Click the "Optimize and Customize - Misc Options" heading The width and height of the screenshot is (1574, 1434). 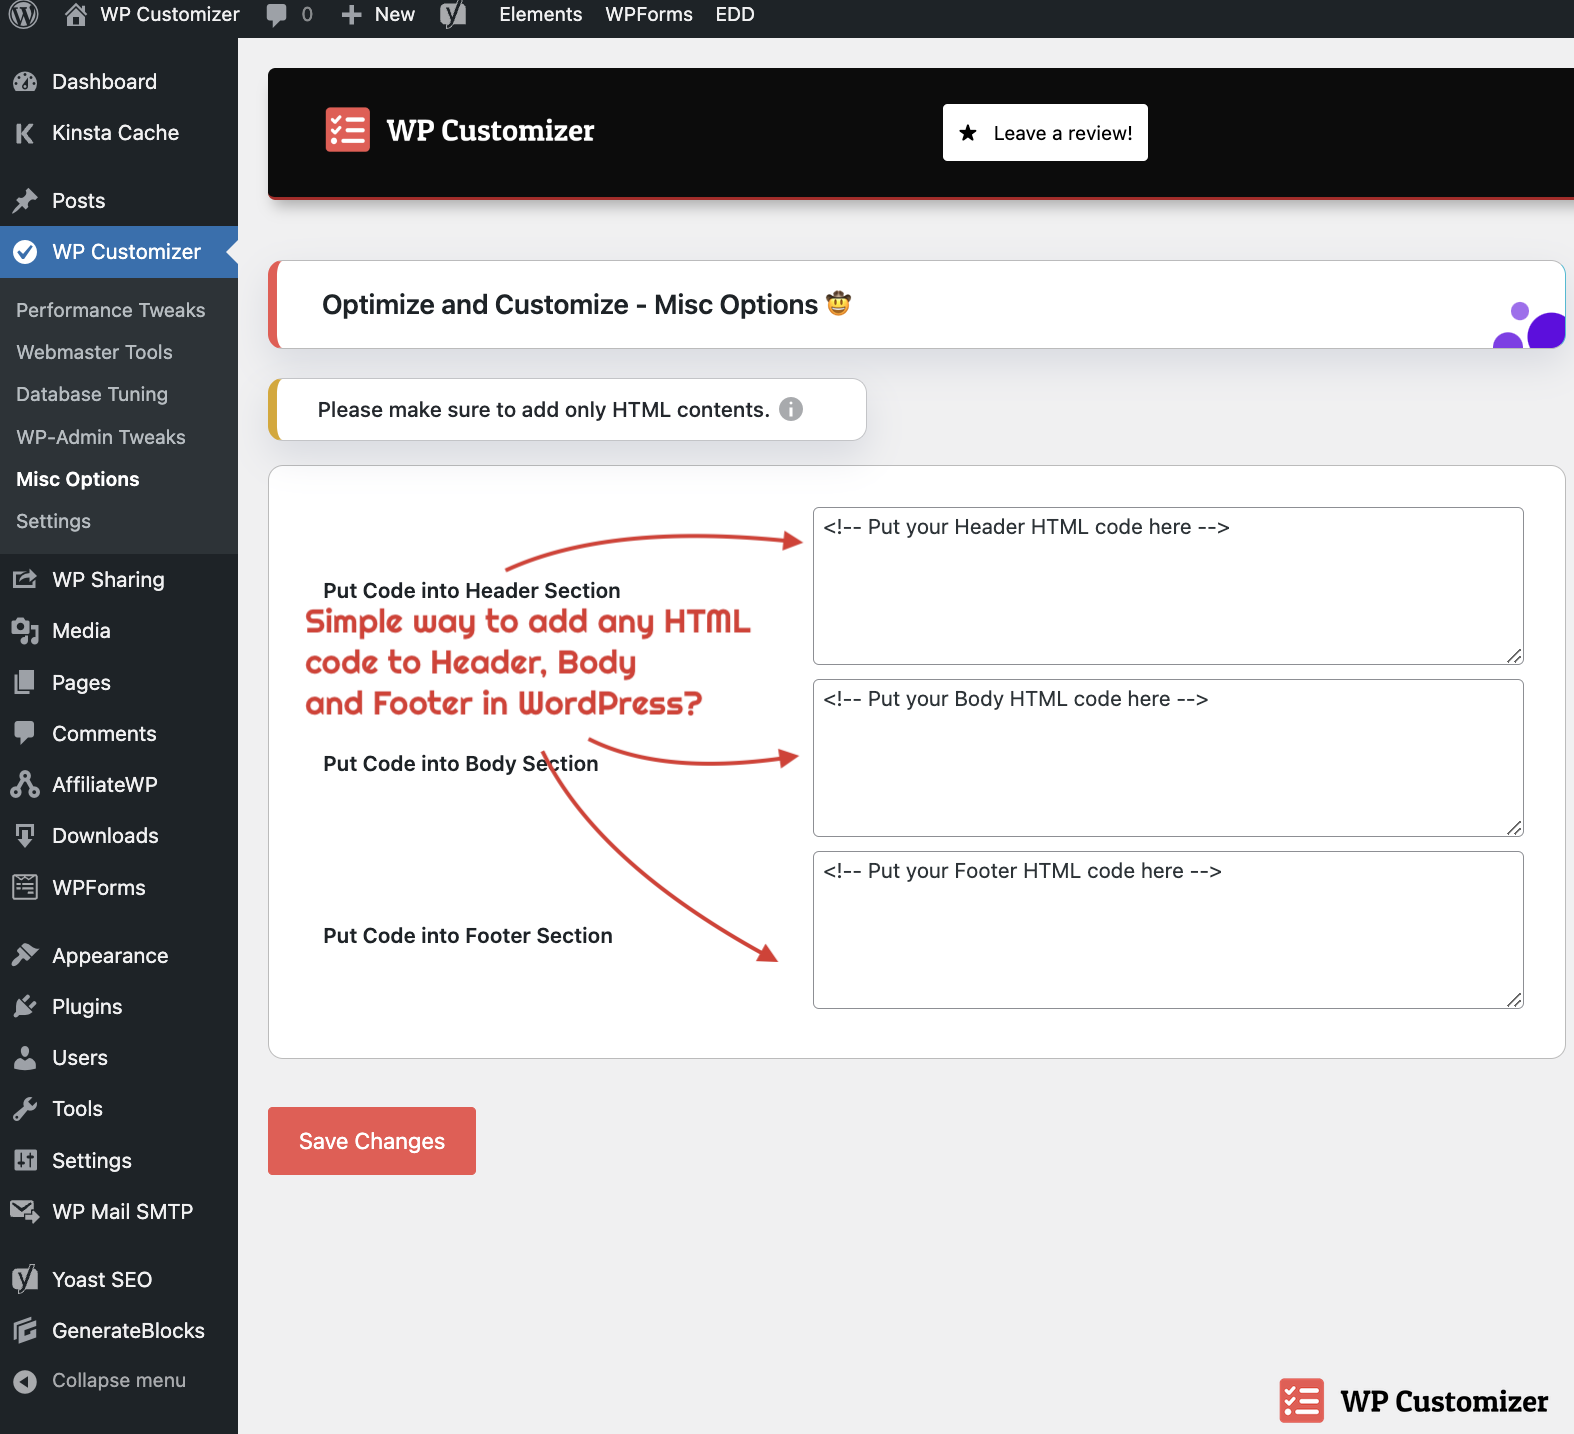[x=570, y=305]
